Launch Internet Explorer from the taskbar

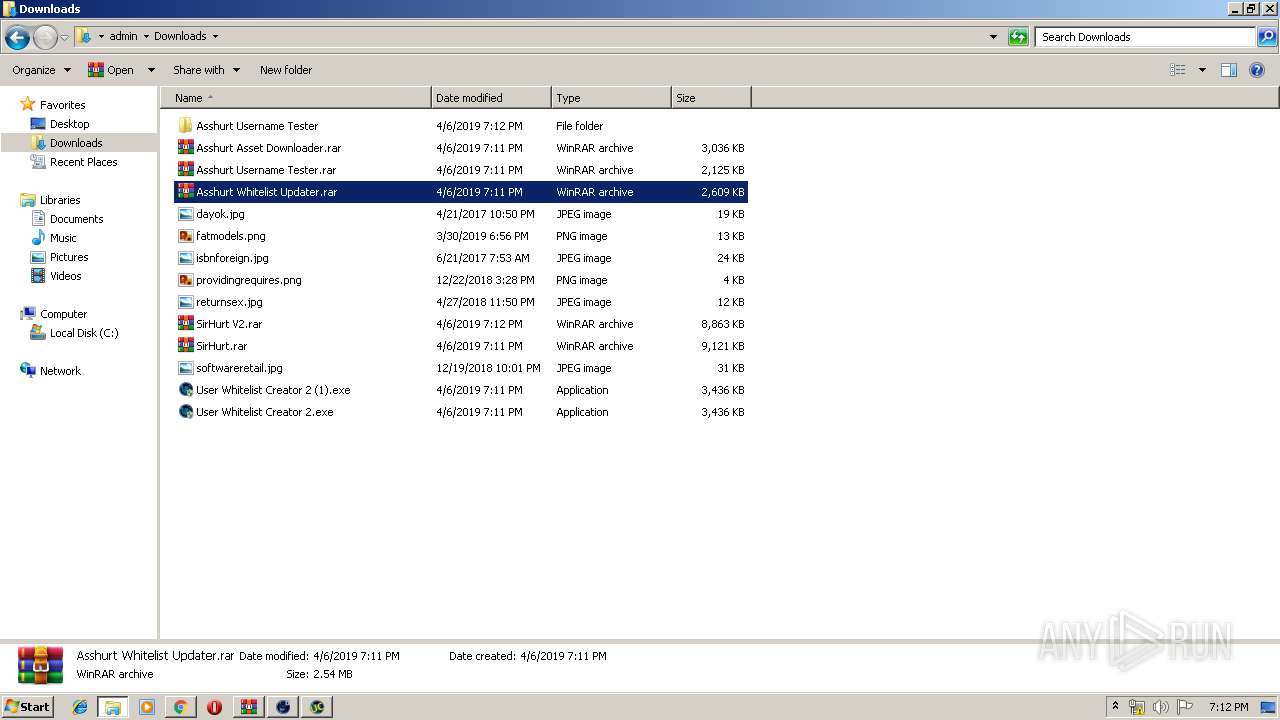[x=80, y=707]
